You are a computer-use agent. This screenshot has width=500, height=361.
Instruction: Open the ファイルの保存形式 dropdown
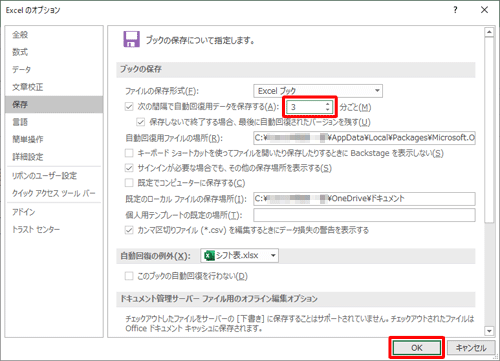pos(318,91)
